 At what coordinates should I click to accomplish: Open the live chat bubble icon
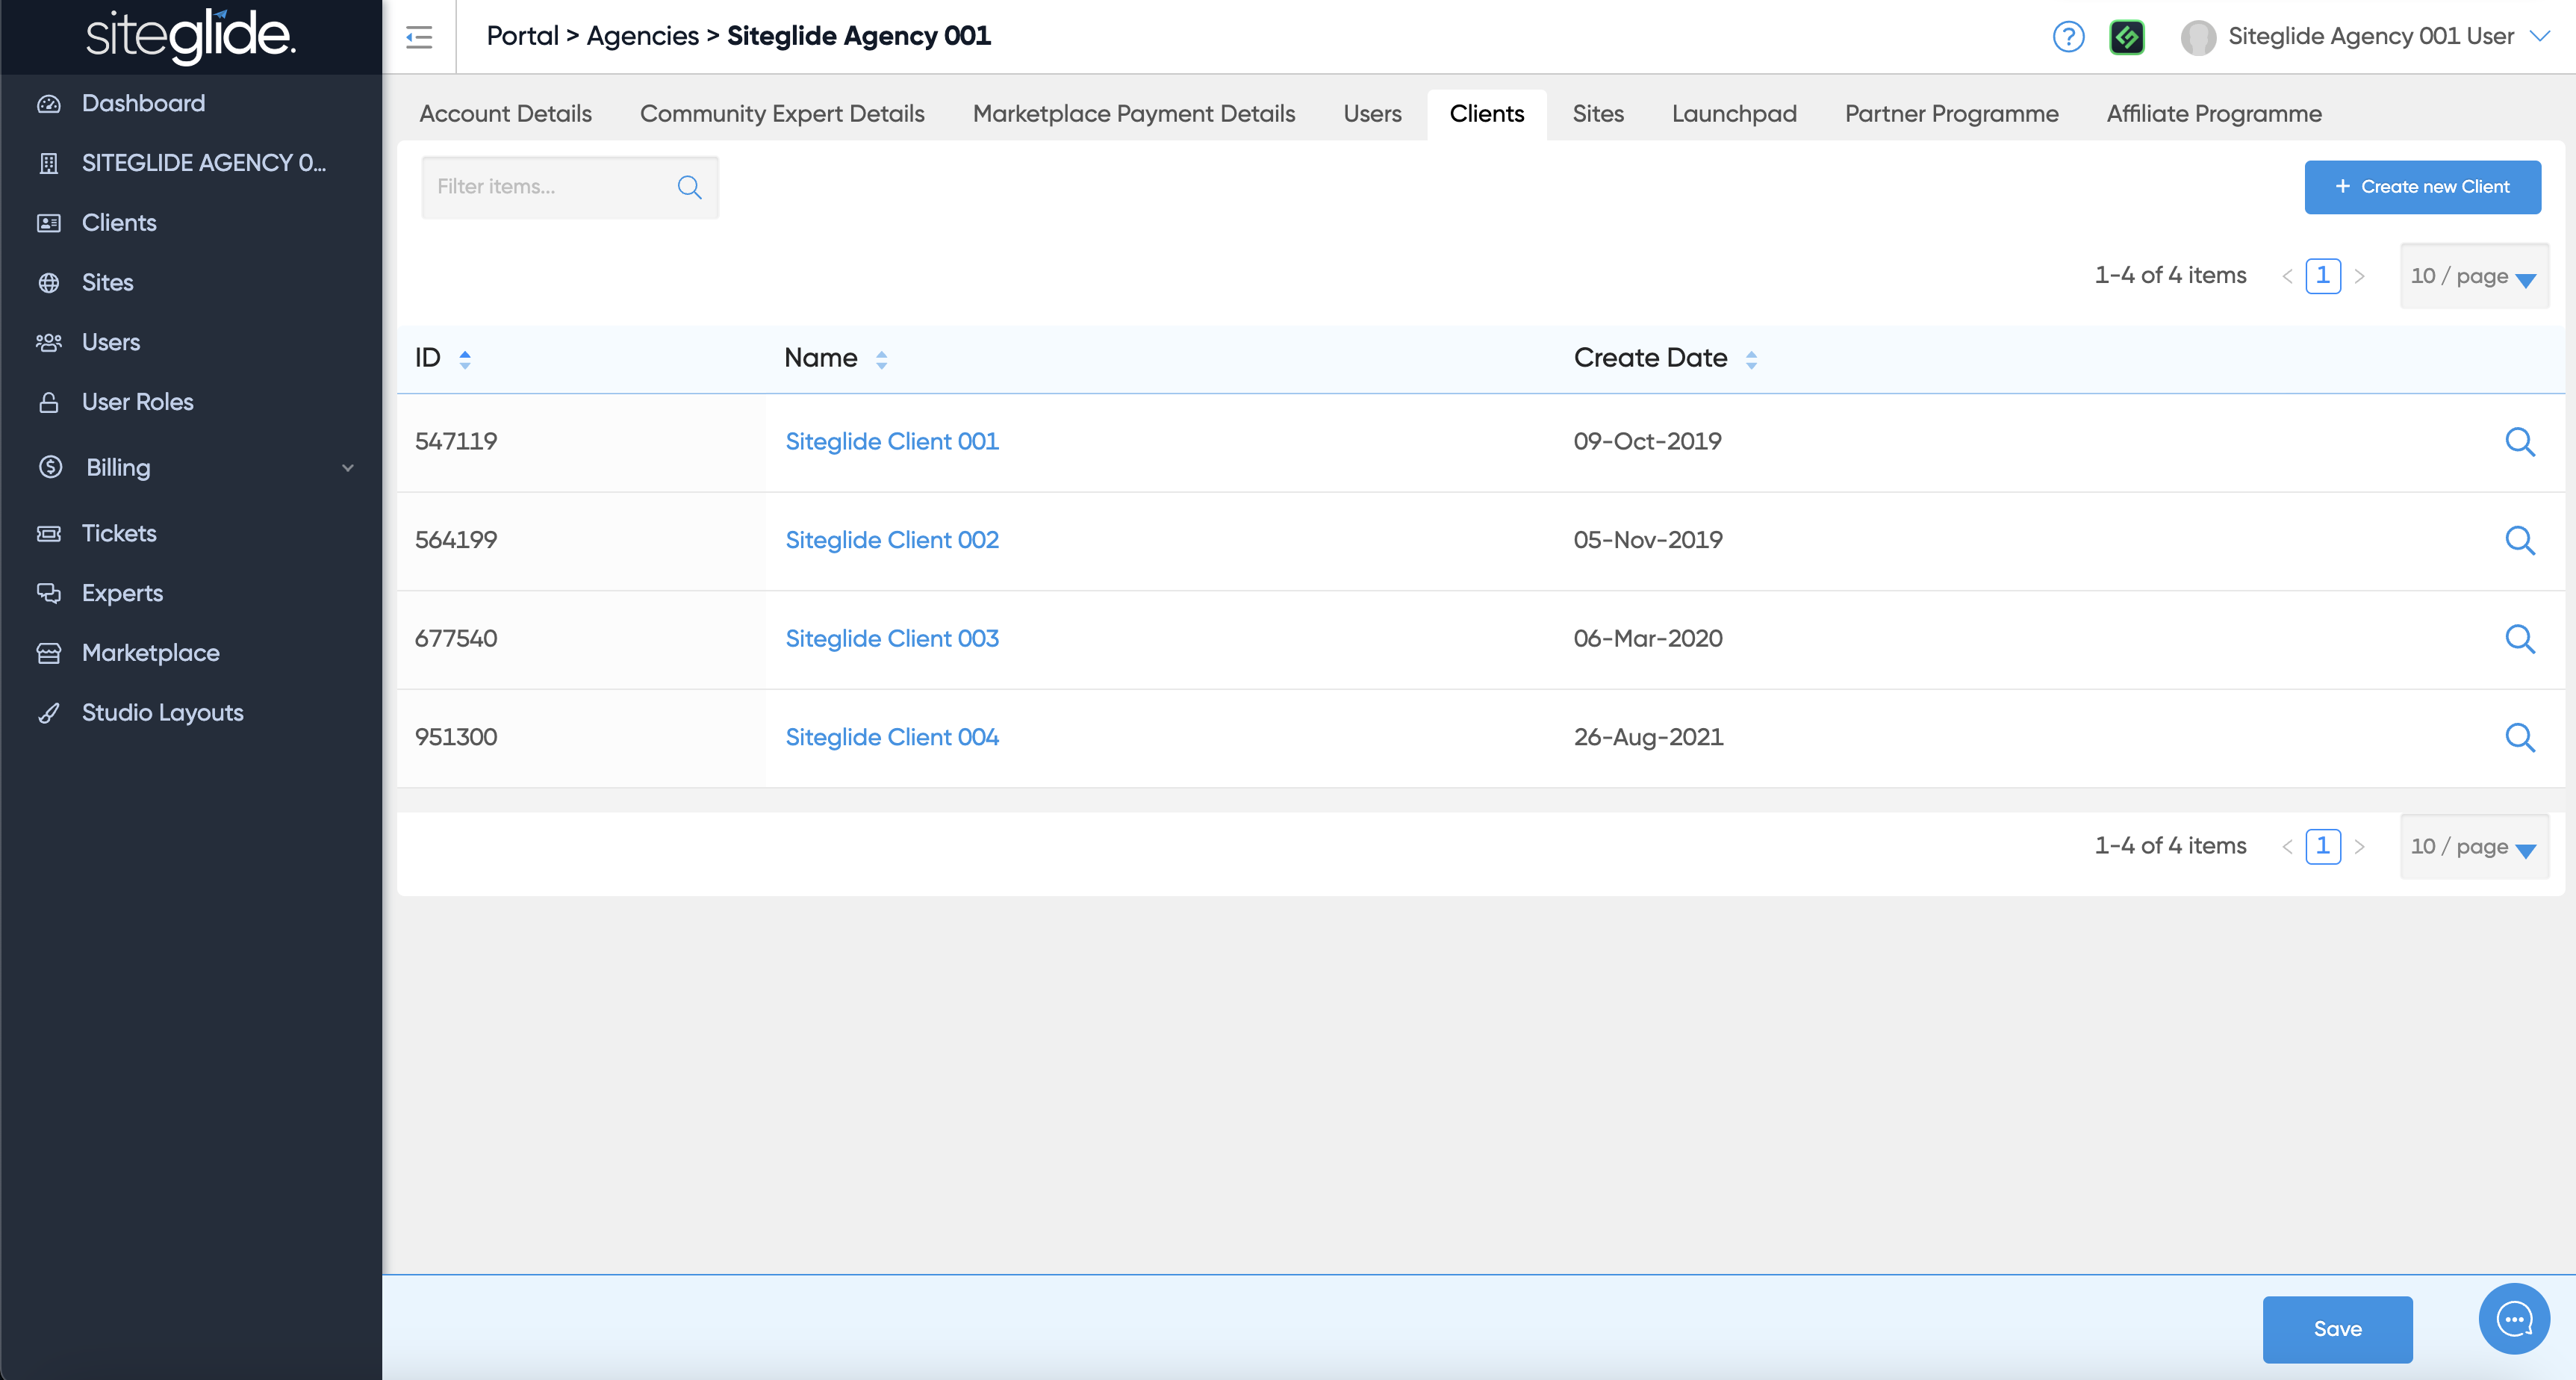[x=2513, y=1319]
